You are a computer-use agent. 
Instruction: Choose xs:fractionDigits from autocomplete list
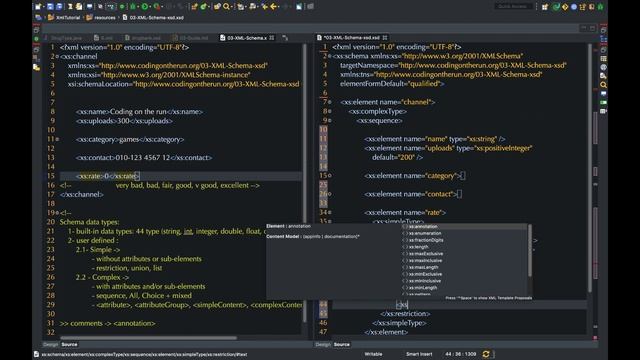coord(464,240)
